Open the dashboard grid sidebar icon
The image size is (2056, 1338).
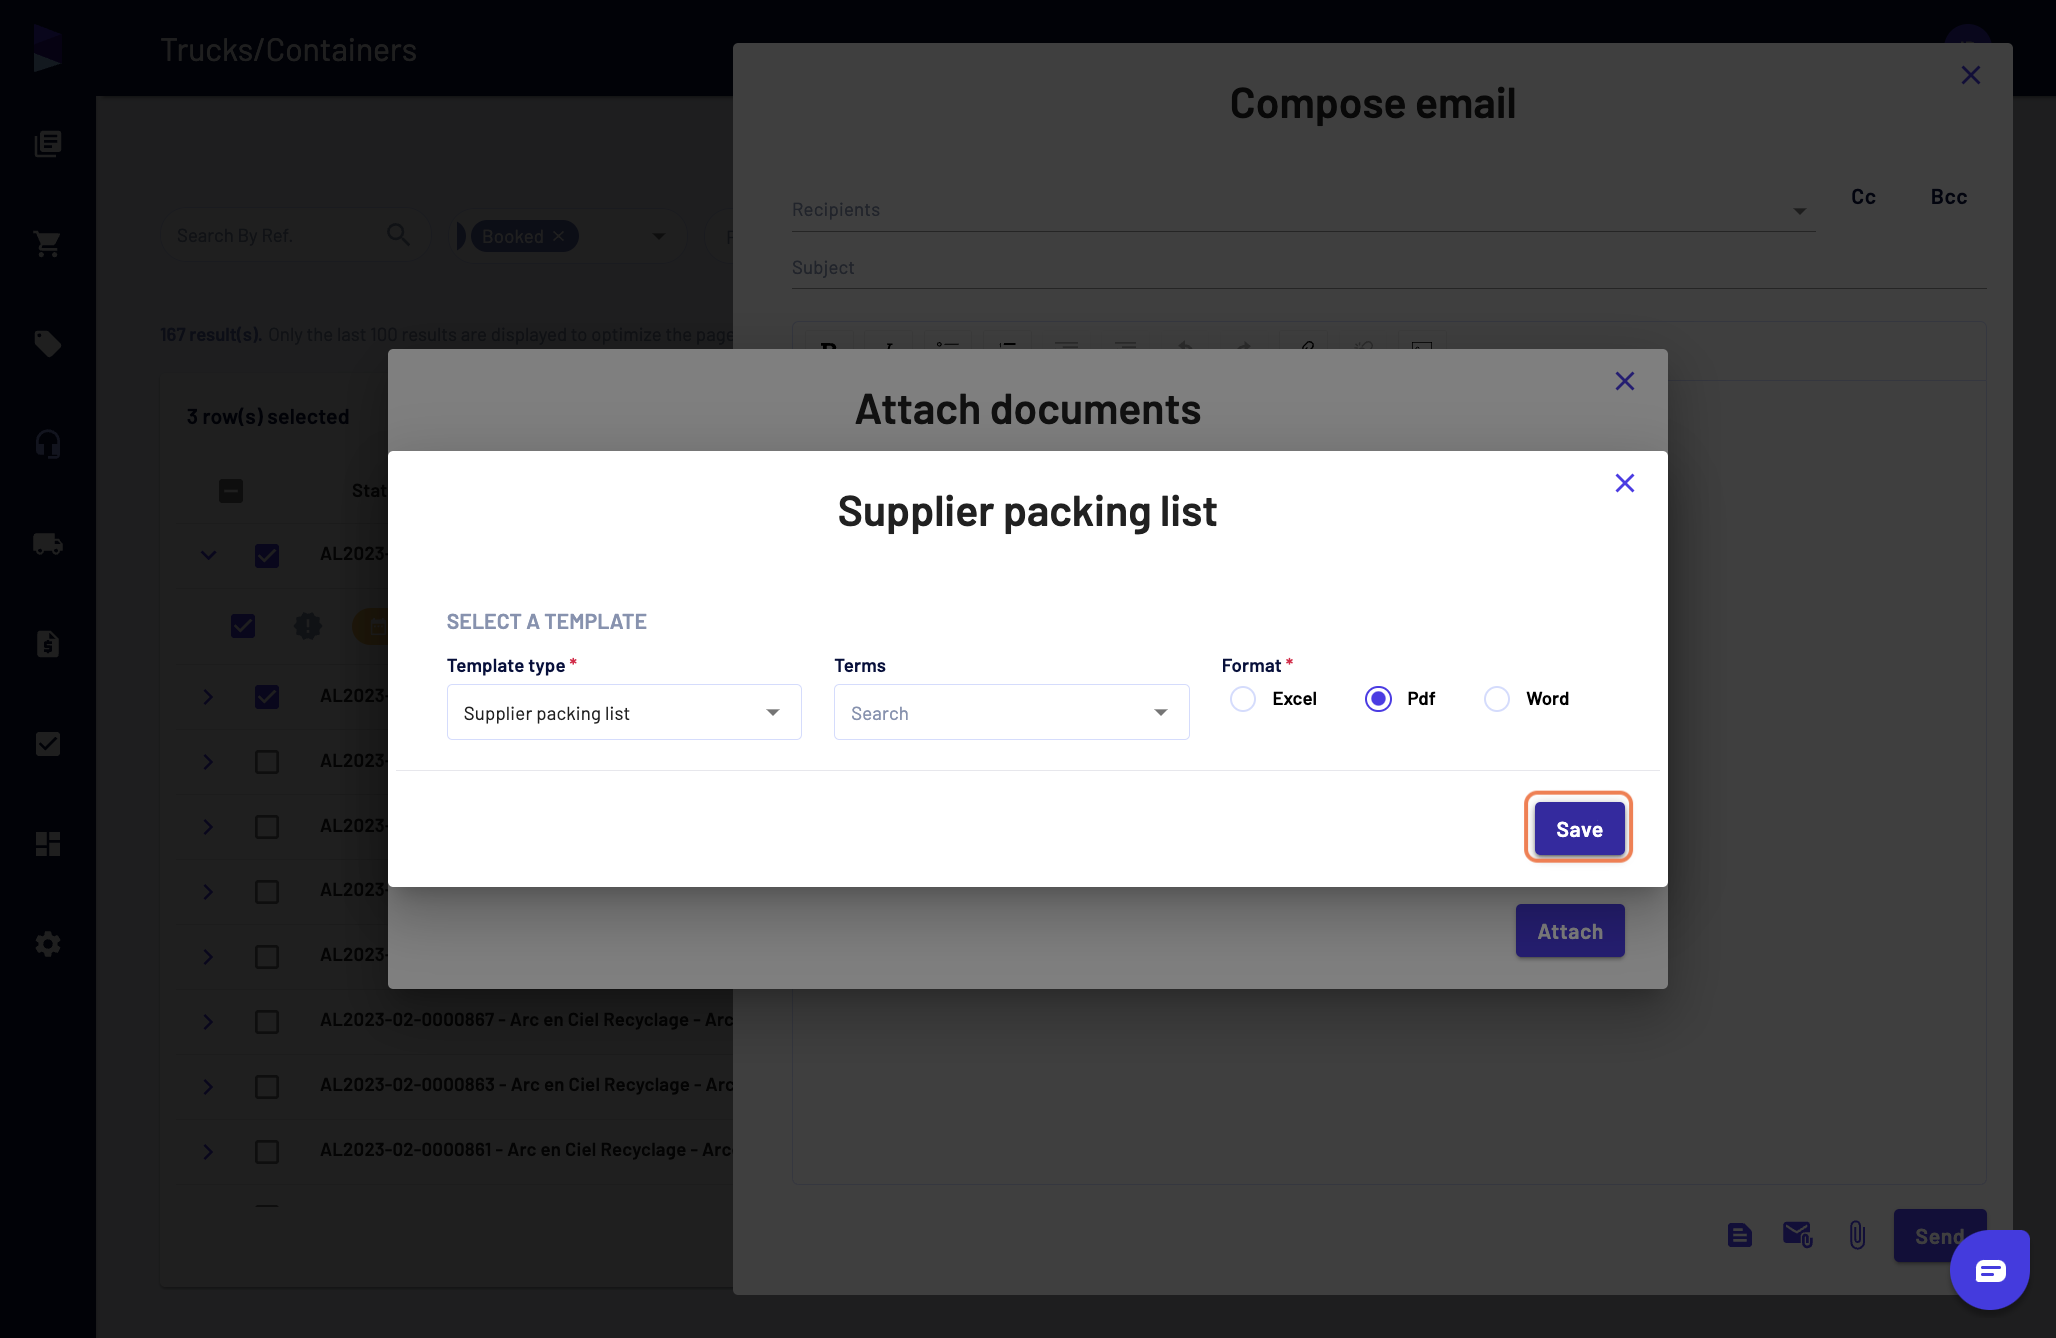47,843
